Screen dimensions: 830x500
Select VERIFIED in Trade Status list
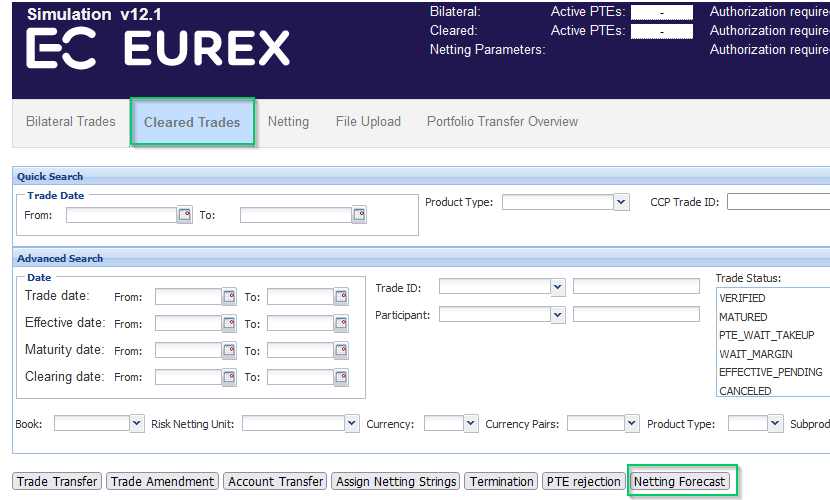click(x=742, y=298)
